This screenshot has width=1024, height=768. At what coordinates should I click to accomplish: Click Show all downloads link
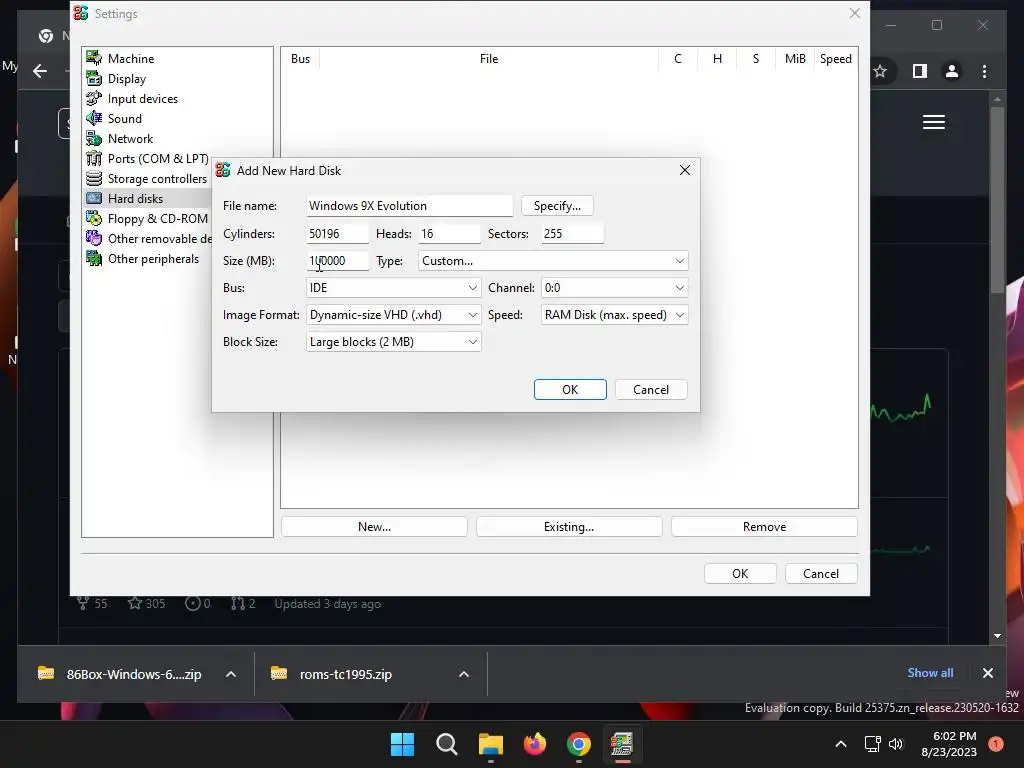coord(930,673)
